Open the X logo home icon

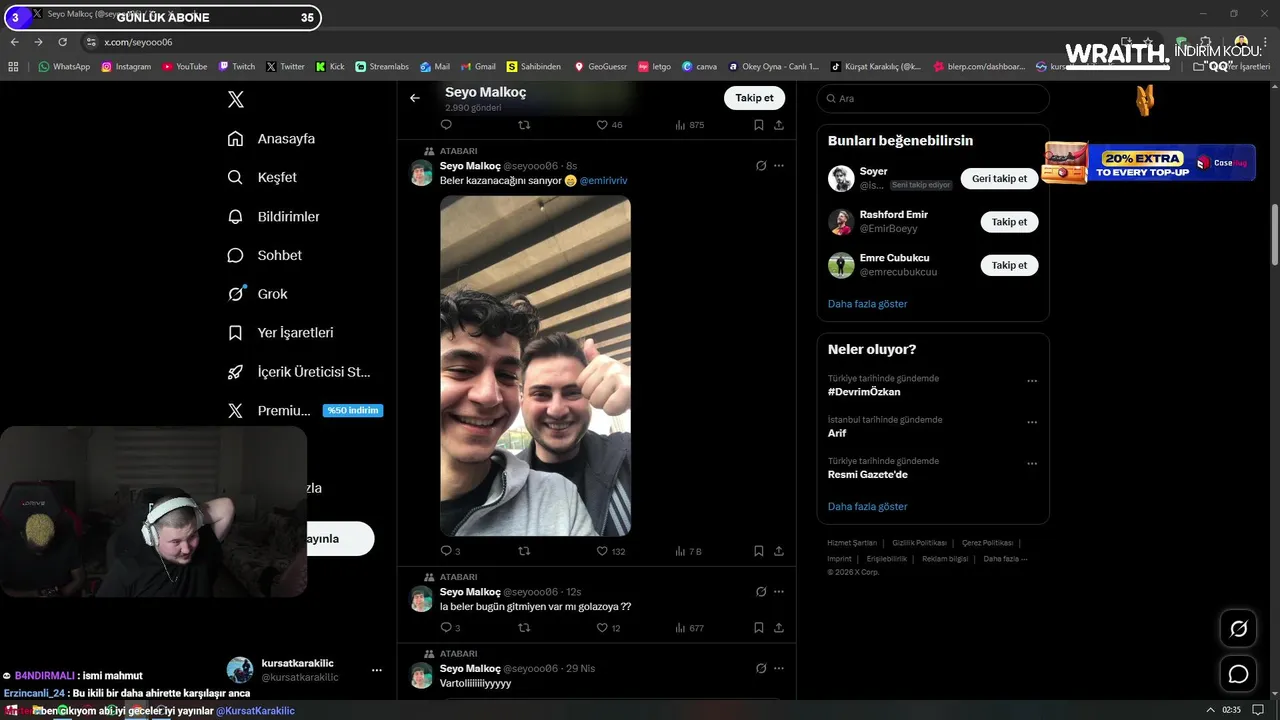[235, 99]
